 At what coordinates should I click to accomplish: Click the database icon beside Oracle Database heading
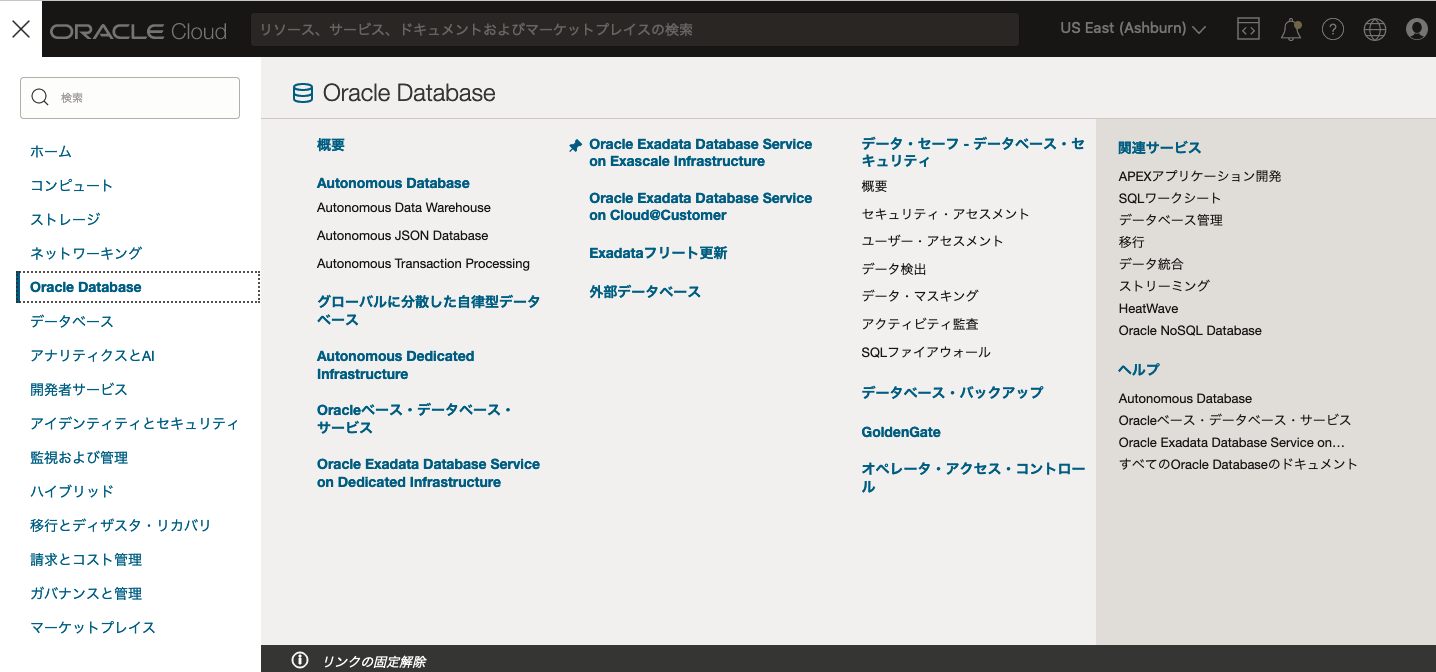302,92
